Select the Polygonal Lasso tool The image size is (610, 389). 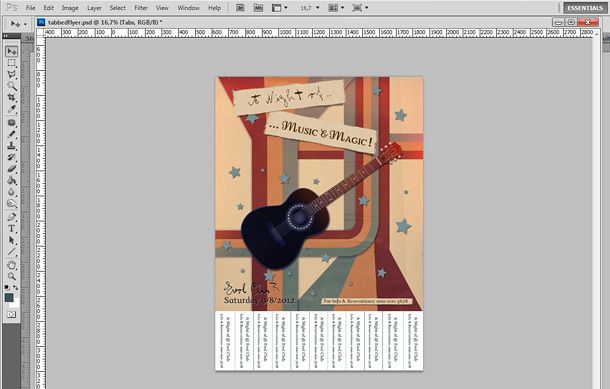[12, 75]
